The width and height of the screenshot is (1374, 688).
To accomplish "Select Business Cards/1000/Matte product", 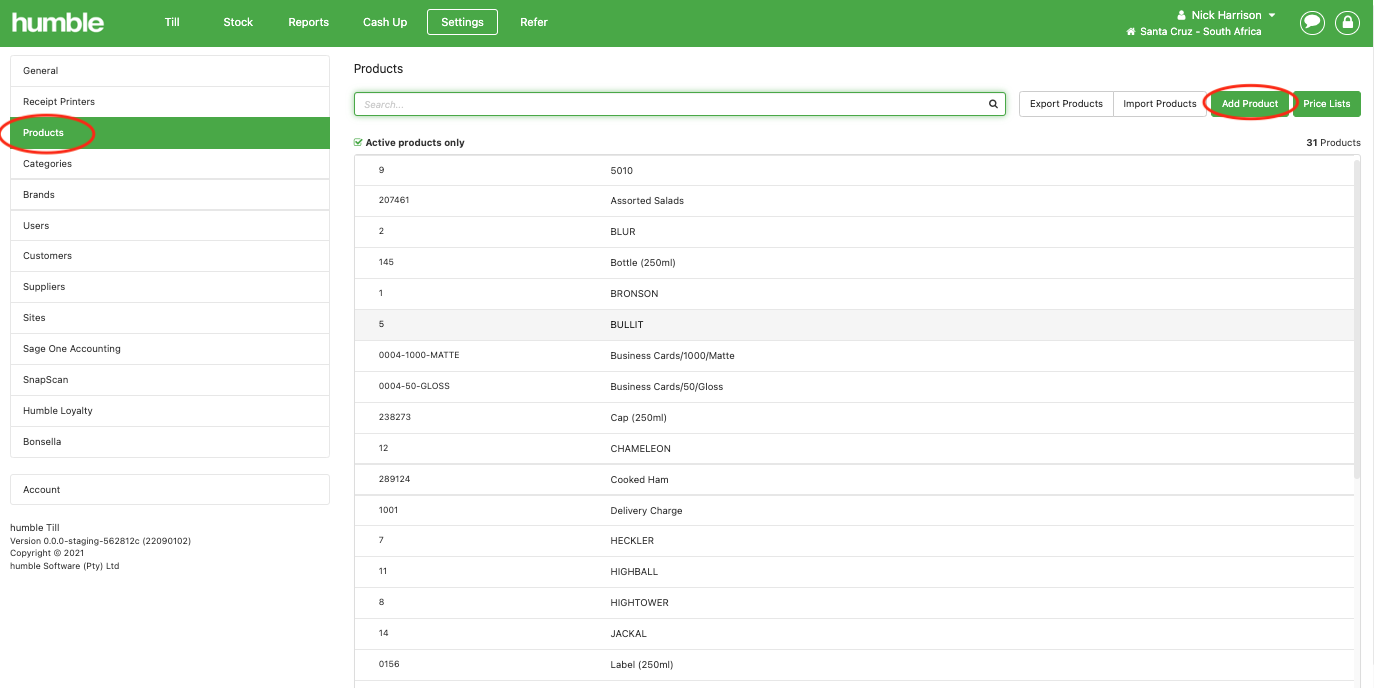I will [x=854, y=356].
